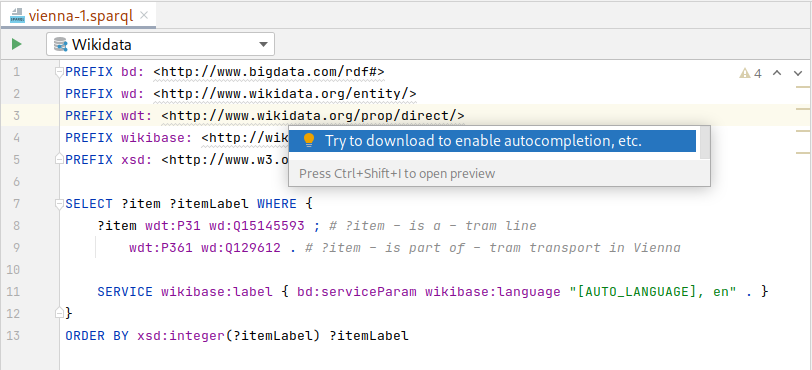This screenshot has width=812, height=370.
Task: Click line number 10 in the gutter
Action: pyautogui.click(x=13, y=270)
